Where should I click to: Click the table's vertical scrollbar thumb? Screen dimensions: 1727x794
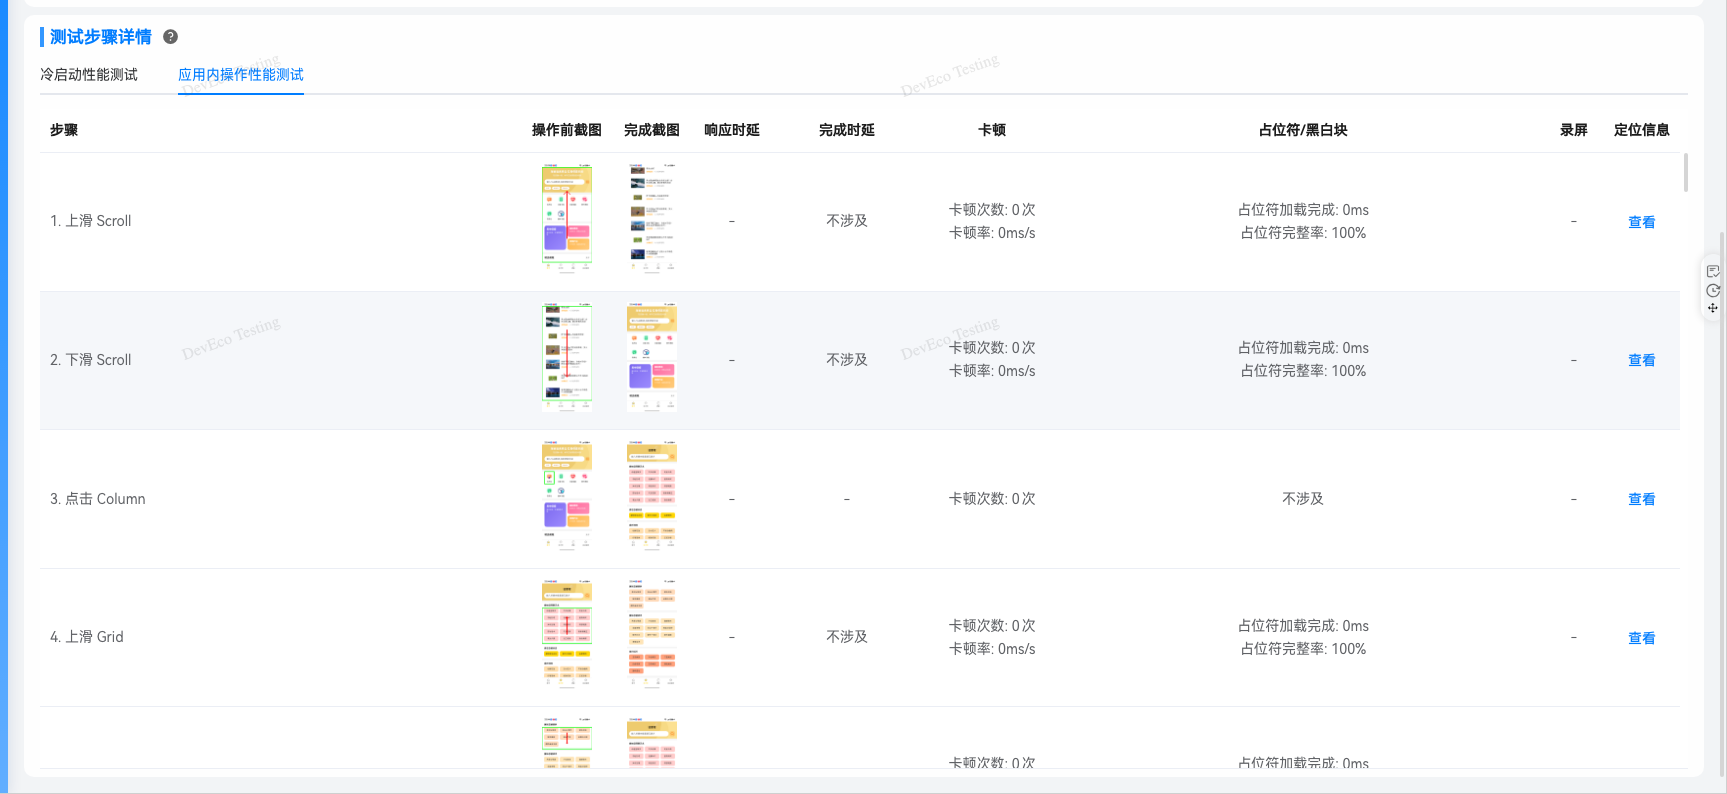click(1686, 172)
